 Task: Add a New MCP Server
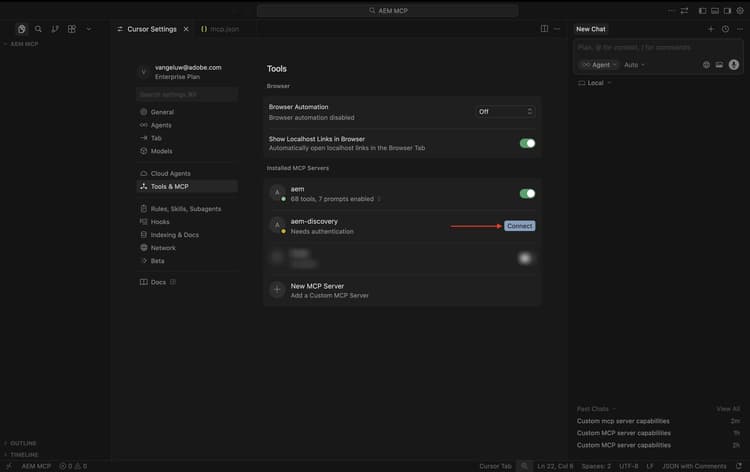(x=402, y=290)
